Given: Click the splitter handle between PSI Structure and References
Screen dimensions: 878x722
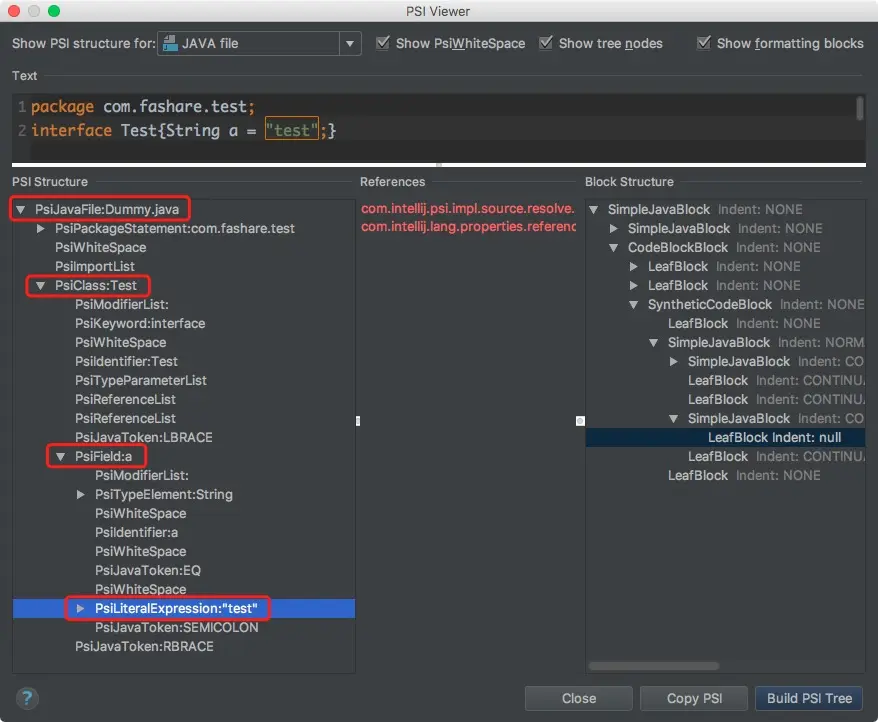Looking at the screenshot, I should [x=358, y=421].
